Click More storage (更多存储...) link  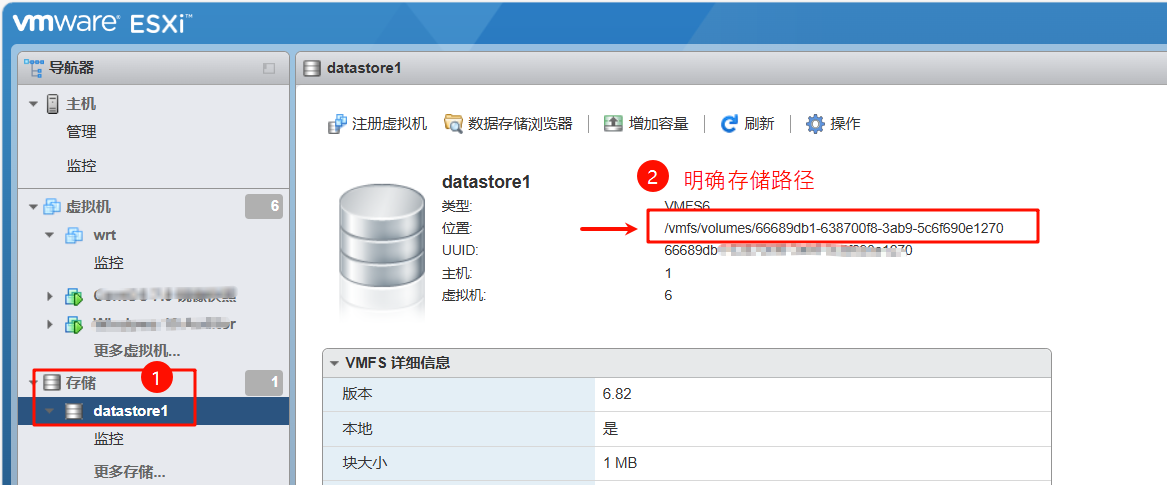(x=129, y=471)
